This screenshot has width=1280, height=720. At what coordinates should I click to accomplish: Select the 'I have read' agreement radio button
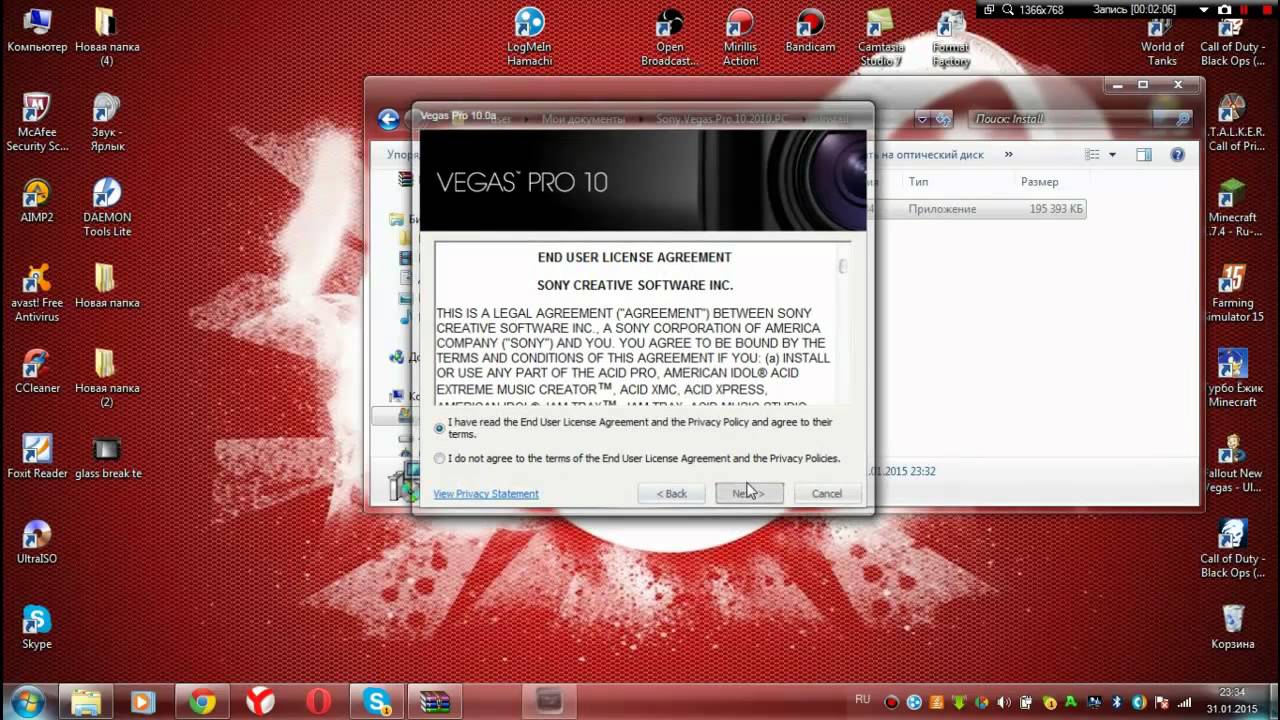click(x=440, y=428)
